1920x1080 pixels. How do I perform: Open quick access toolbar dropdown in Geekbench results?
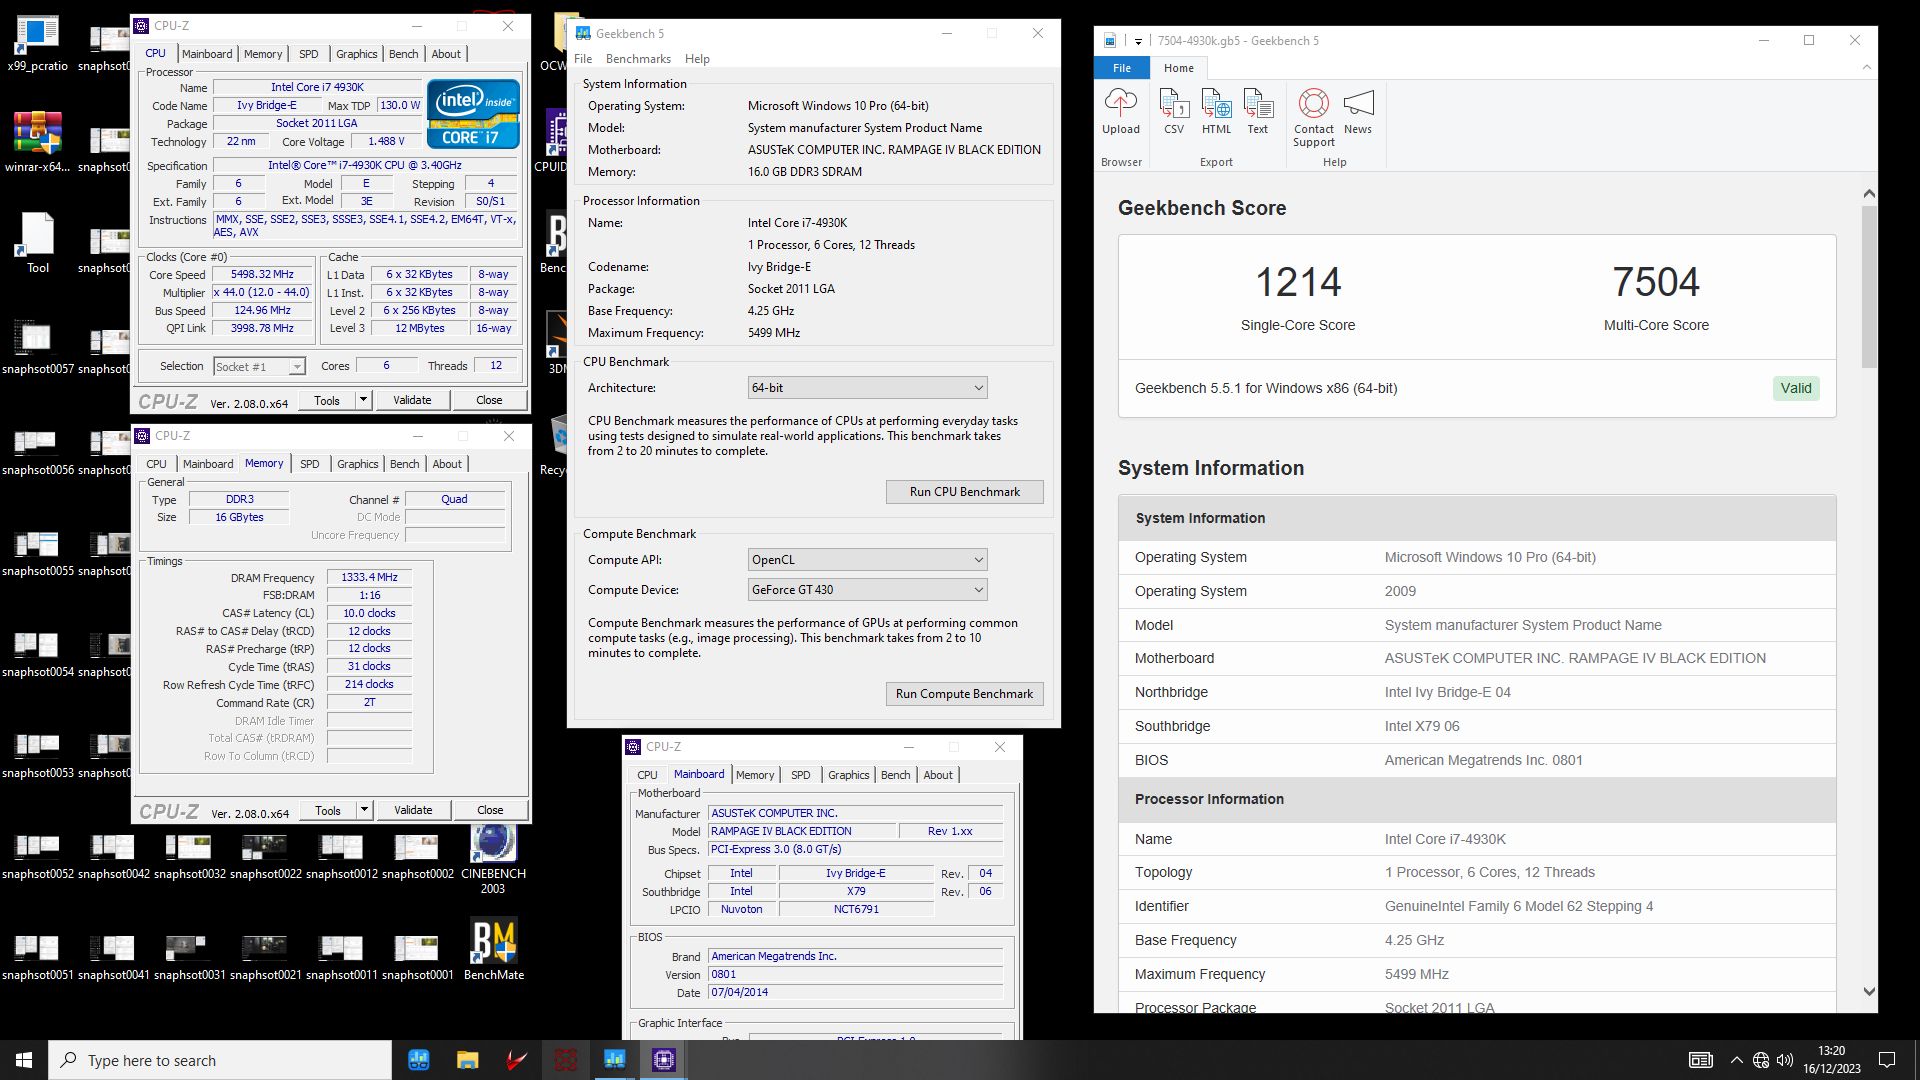coord(1138,41)
